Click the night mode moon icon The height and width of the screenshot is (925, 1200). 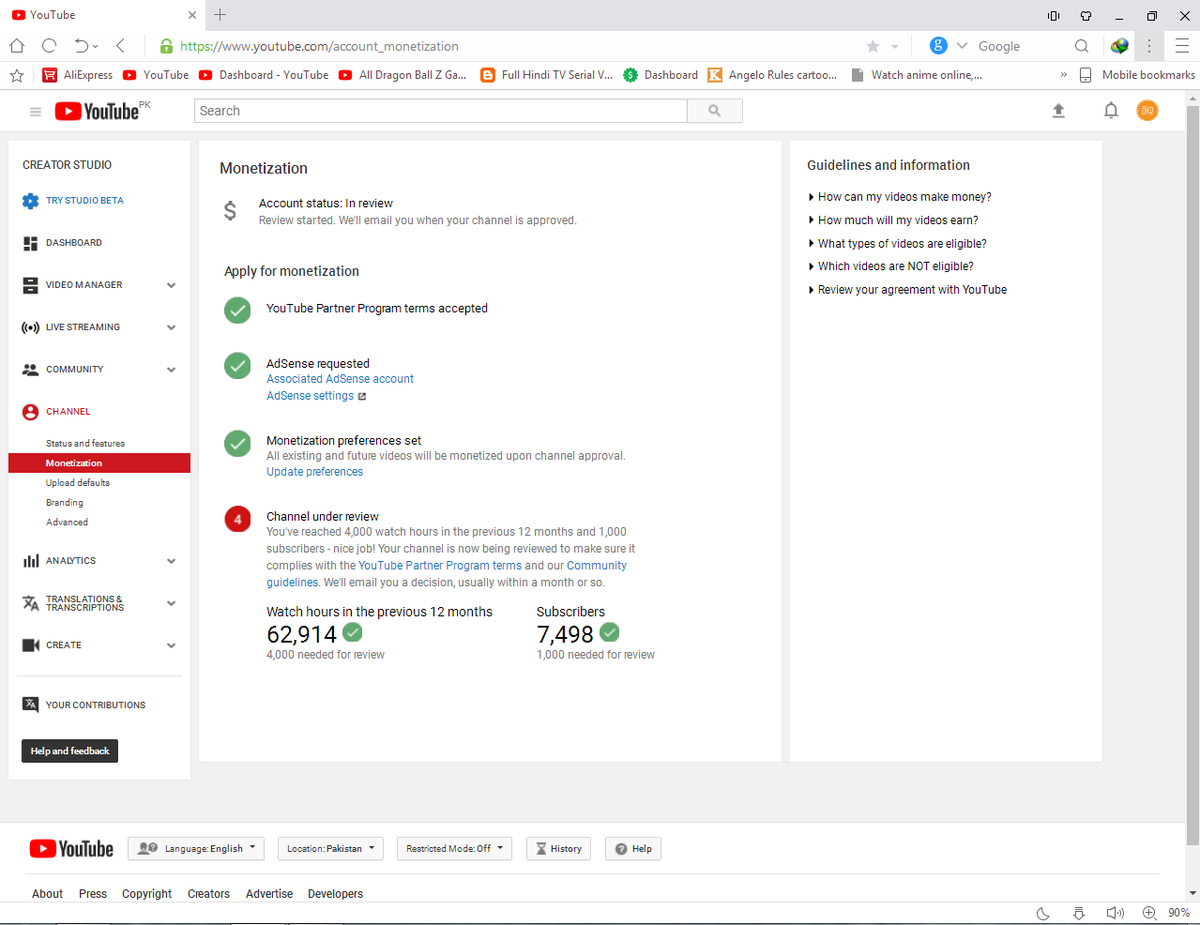point(1043,913)
